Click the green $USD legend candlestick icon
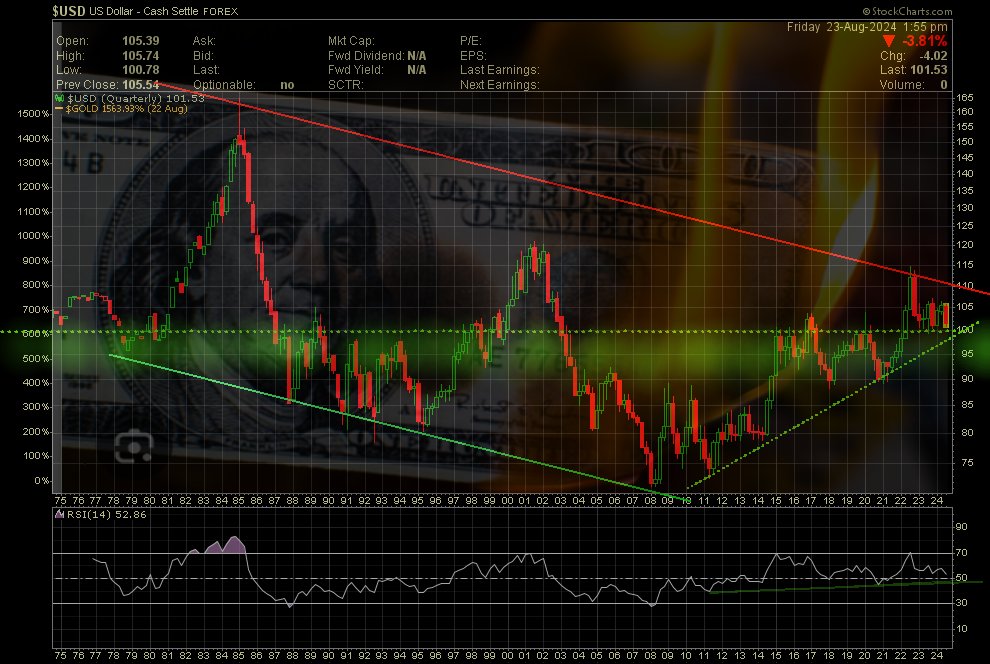This screenshot has height=664, width=990. point(59,98)
